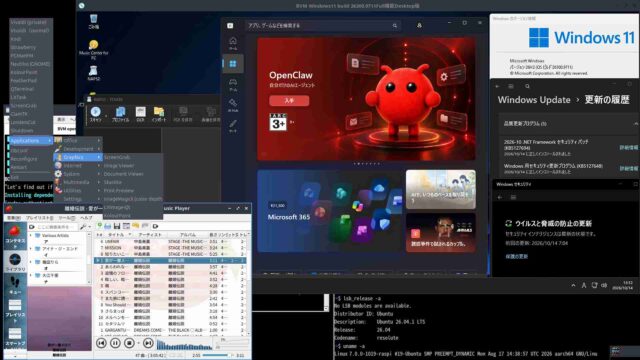Click search icon in Windows Update settings
This screenshot has width=640, height=360.
(x=527, y=86)
